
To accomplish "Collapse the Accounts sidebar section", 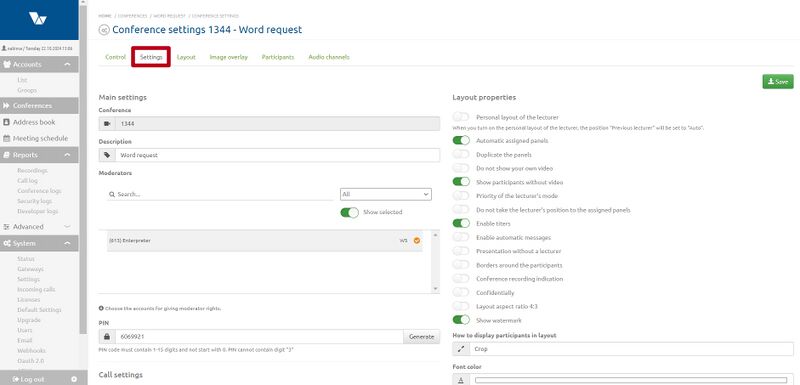I will coord(67,64).
